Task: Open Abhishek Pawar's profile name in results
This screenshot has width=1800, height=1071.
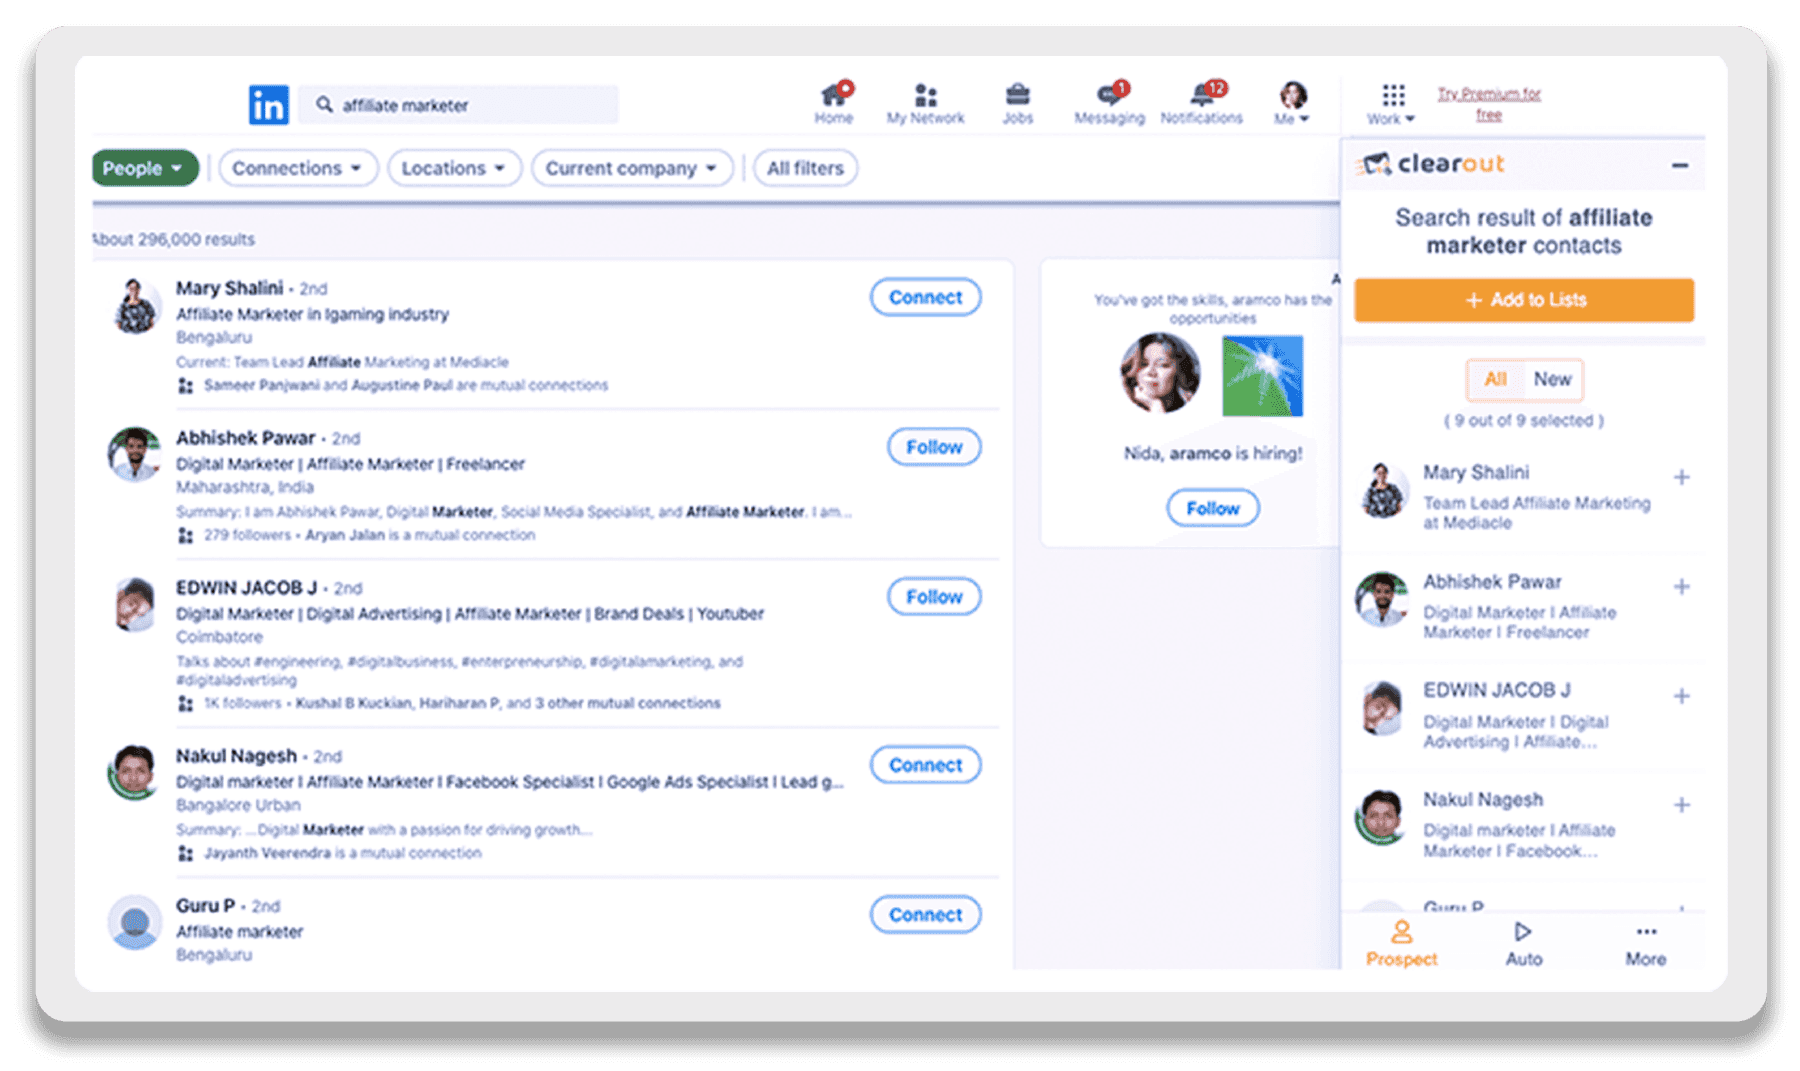Action: (245, 438)
